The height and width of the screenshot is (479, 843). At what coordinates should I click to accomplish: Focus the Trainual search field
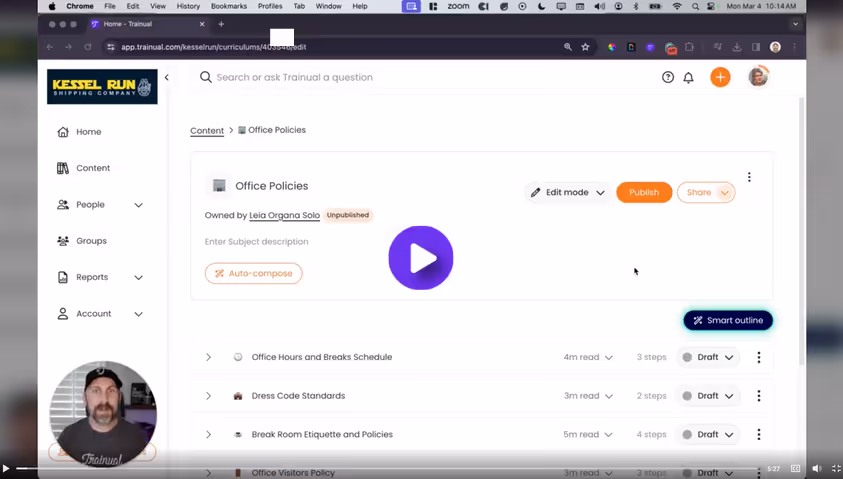click(x=294, y=77)
